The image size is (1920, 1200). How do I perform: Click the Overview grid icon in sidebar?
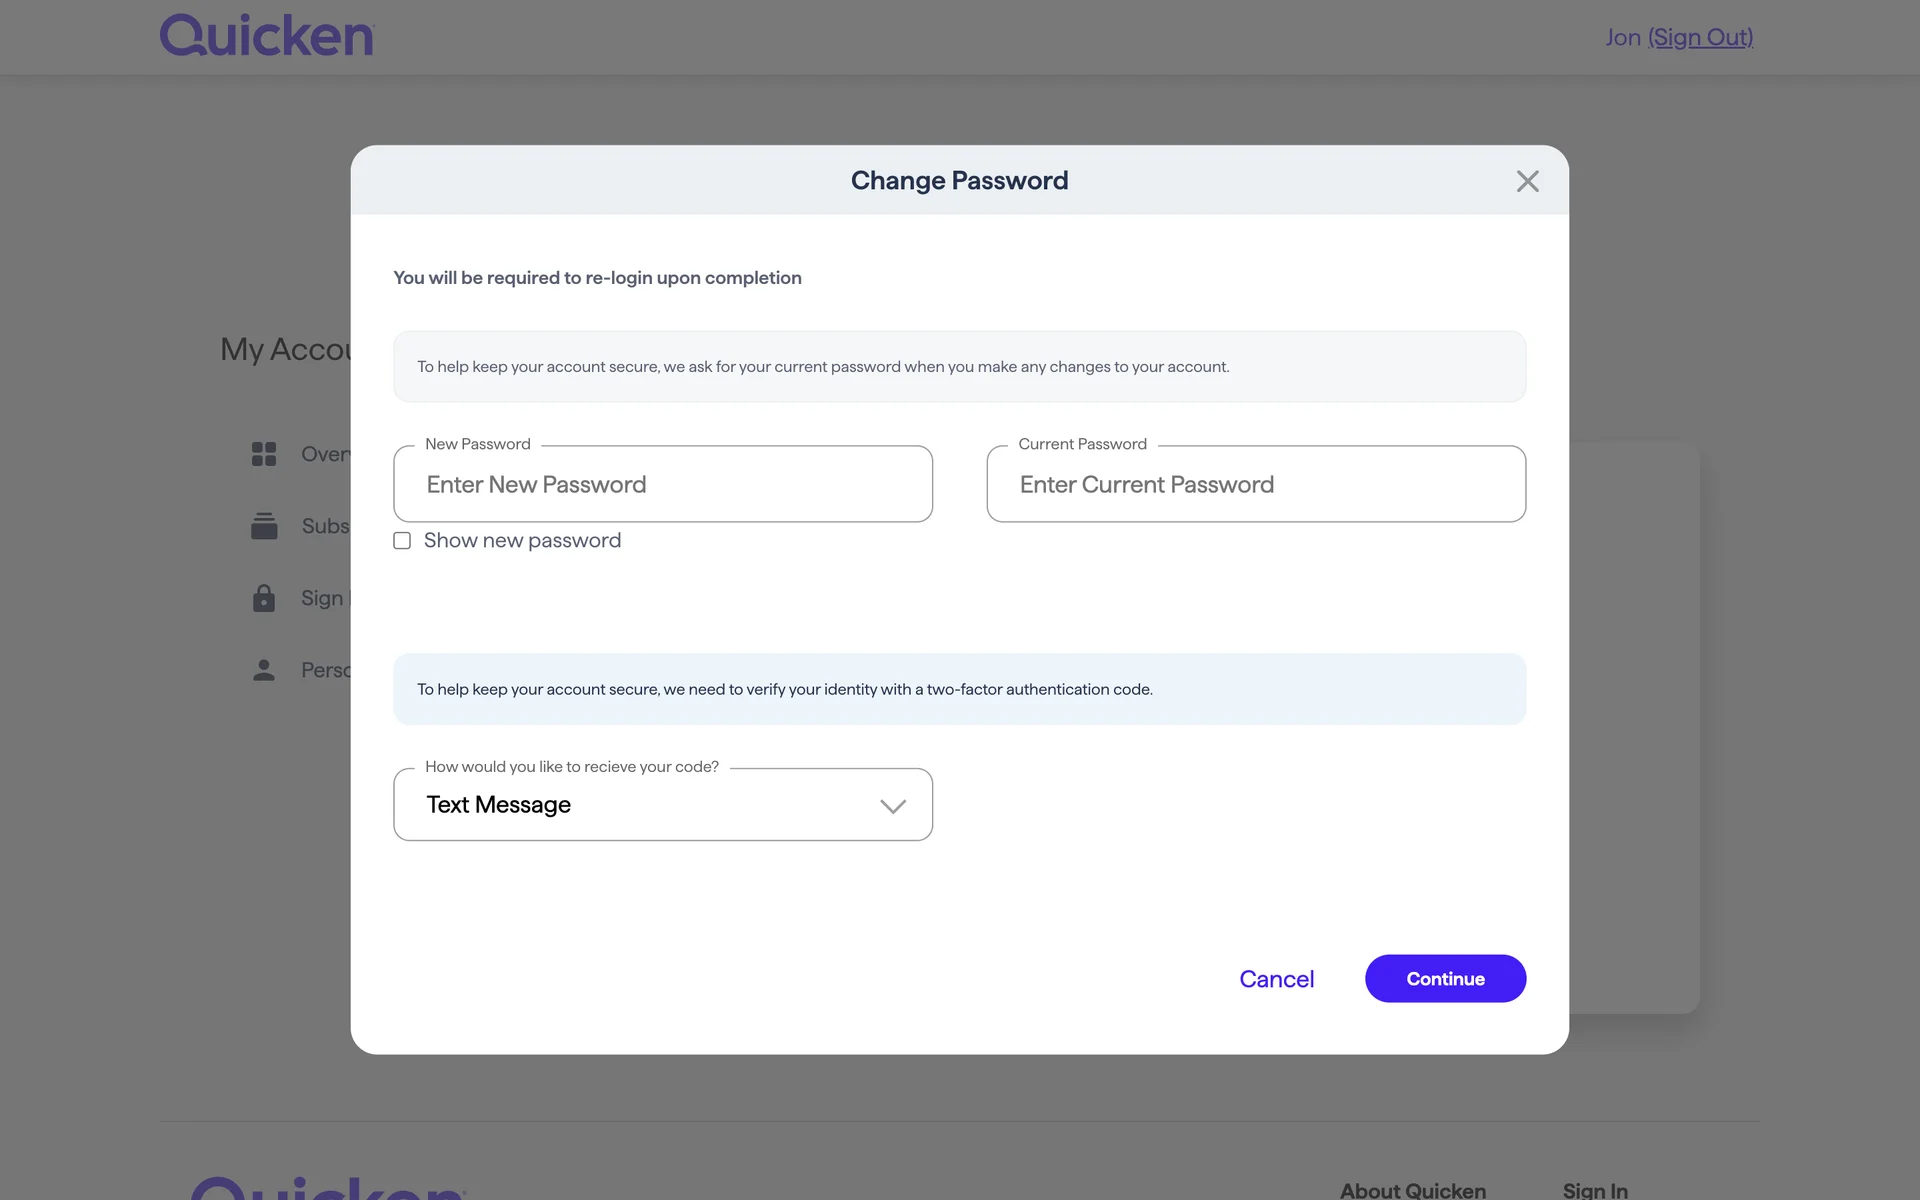(264, 454)
